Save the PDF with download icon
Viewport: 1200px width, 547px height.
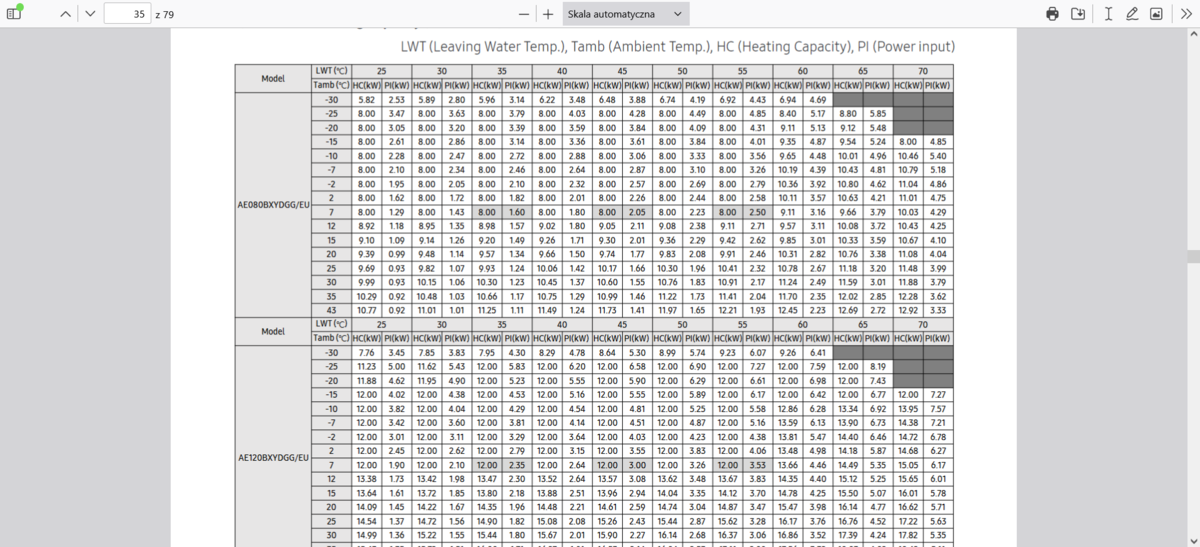coord(1078,14)
